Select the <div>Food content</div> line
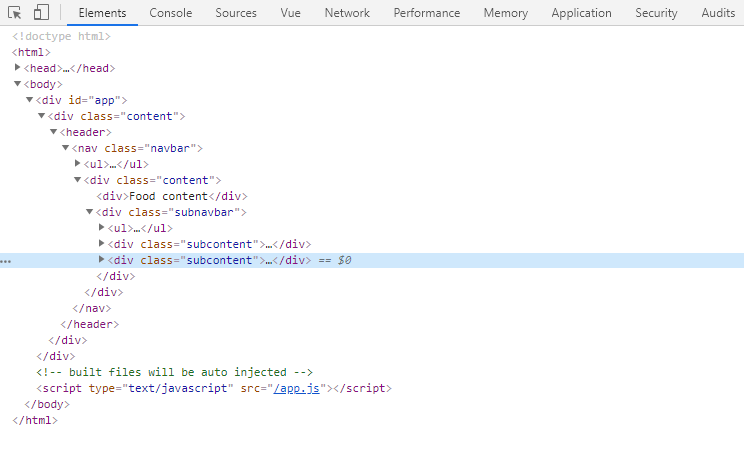744x459 pixels. click(172, 197)
